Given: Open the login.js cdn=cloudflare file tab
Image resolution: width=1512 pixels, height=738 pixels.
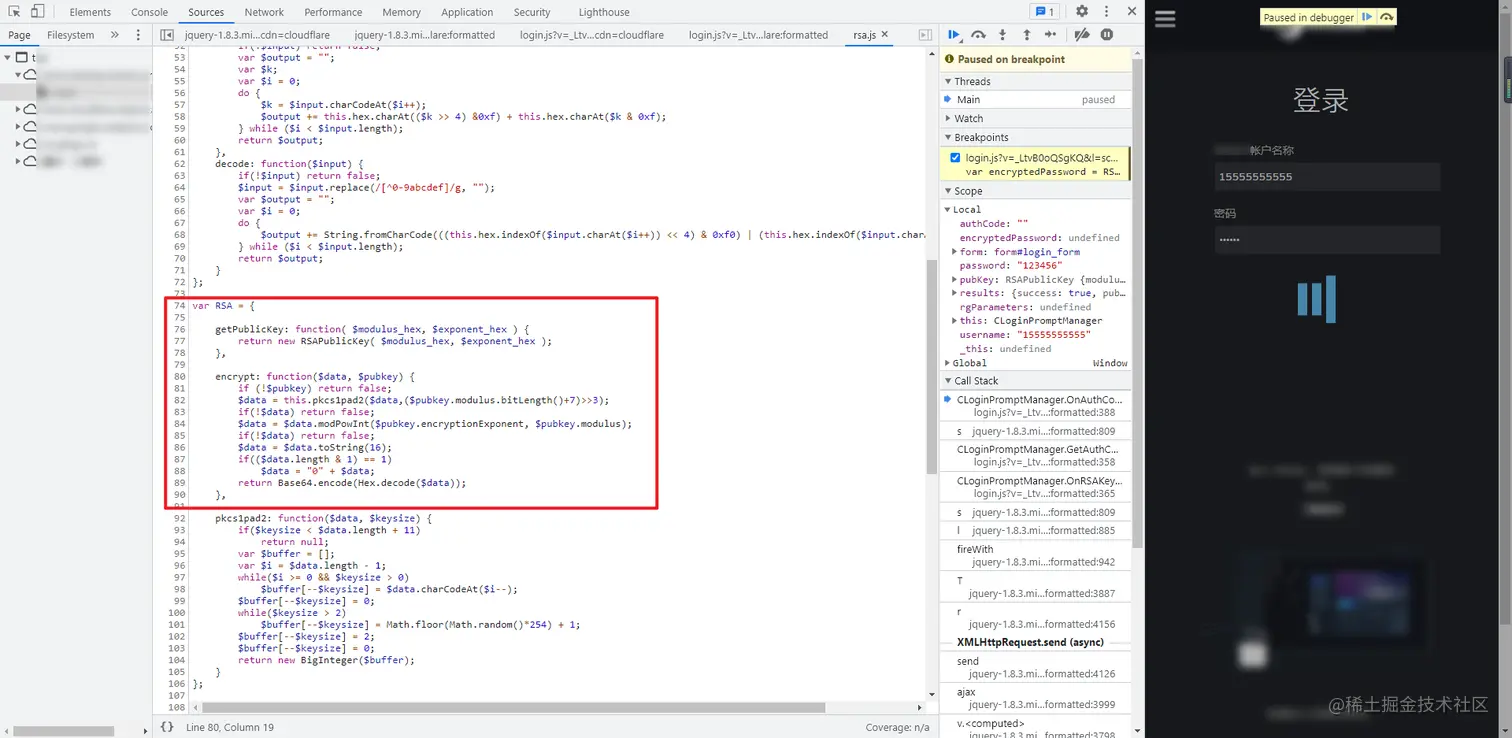Looking at the screenshot, I should point(593,35).
